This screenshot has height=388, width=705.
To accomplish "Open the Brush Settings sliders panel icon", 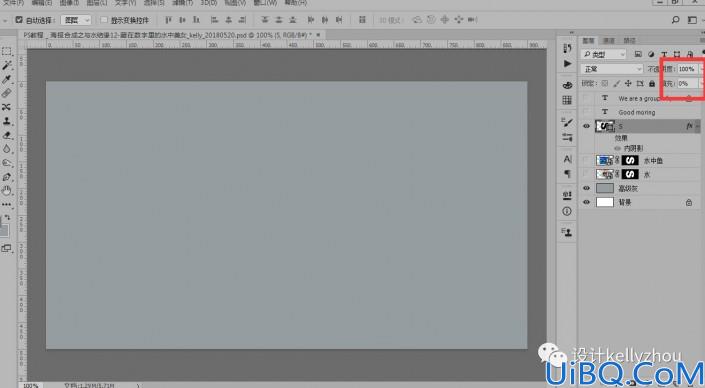I will [x=567, y=137].
